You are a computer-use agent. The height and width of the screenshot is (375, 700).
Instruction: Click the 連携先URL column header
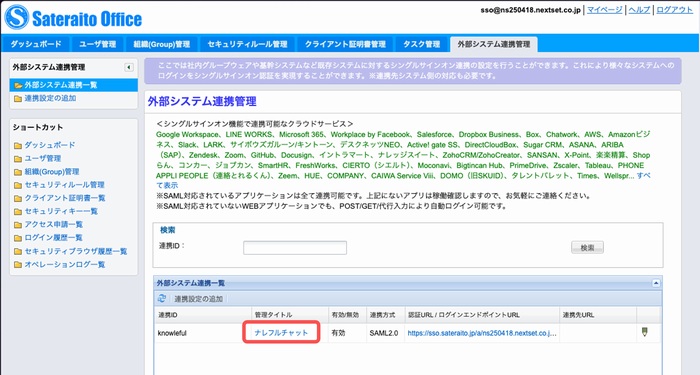(x=598, y=315)
